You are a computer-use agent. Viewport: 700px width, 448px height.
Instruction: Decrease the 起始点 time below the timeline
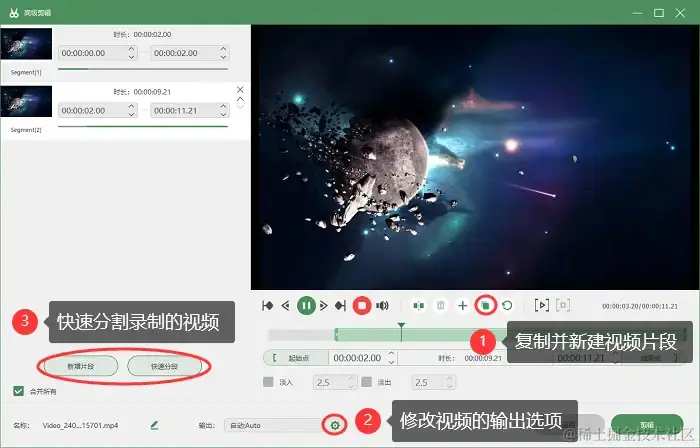pyautogui.click(x=391, y=361)
